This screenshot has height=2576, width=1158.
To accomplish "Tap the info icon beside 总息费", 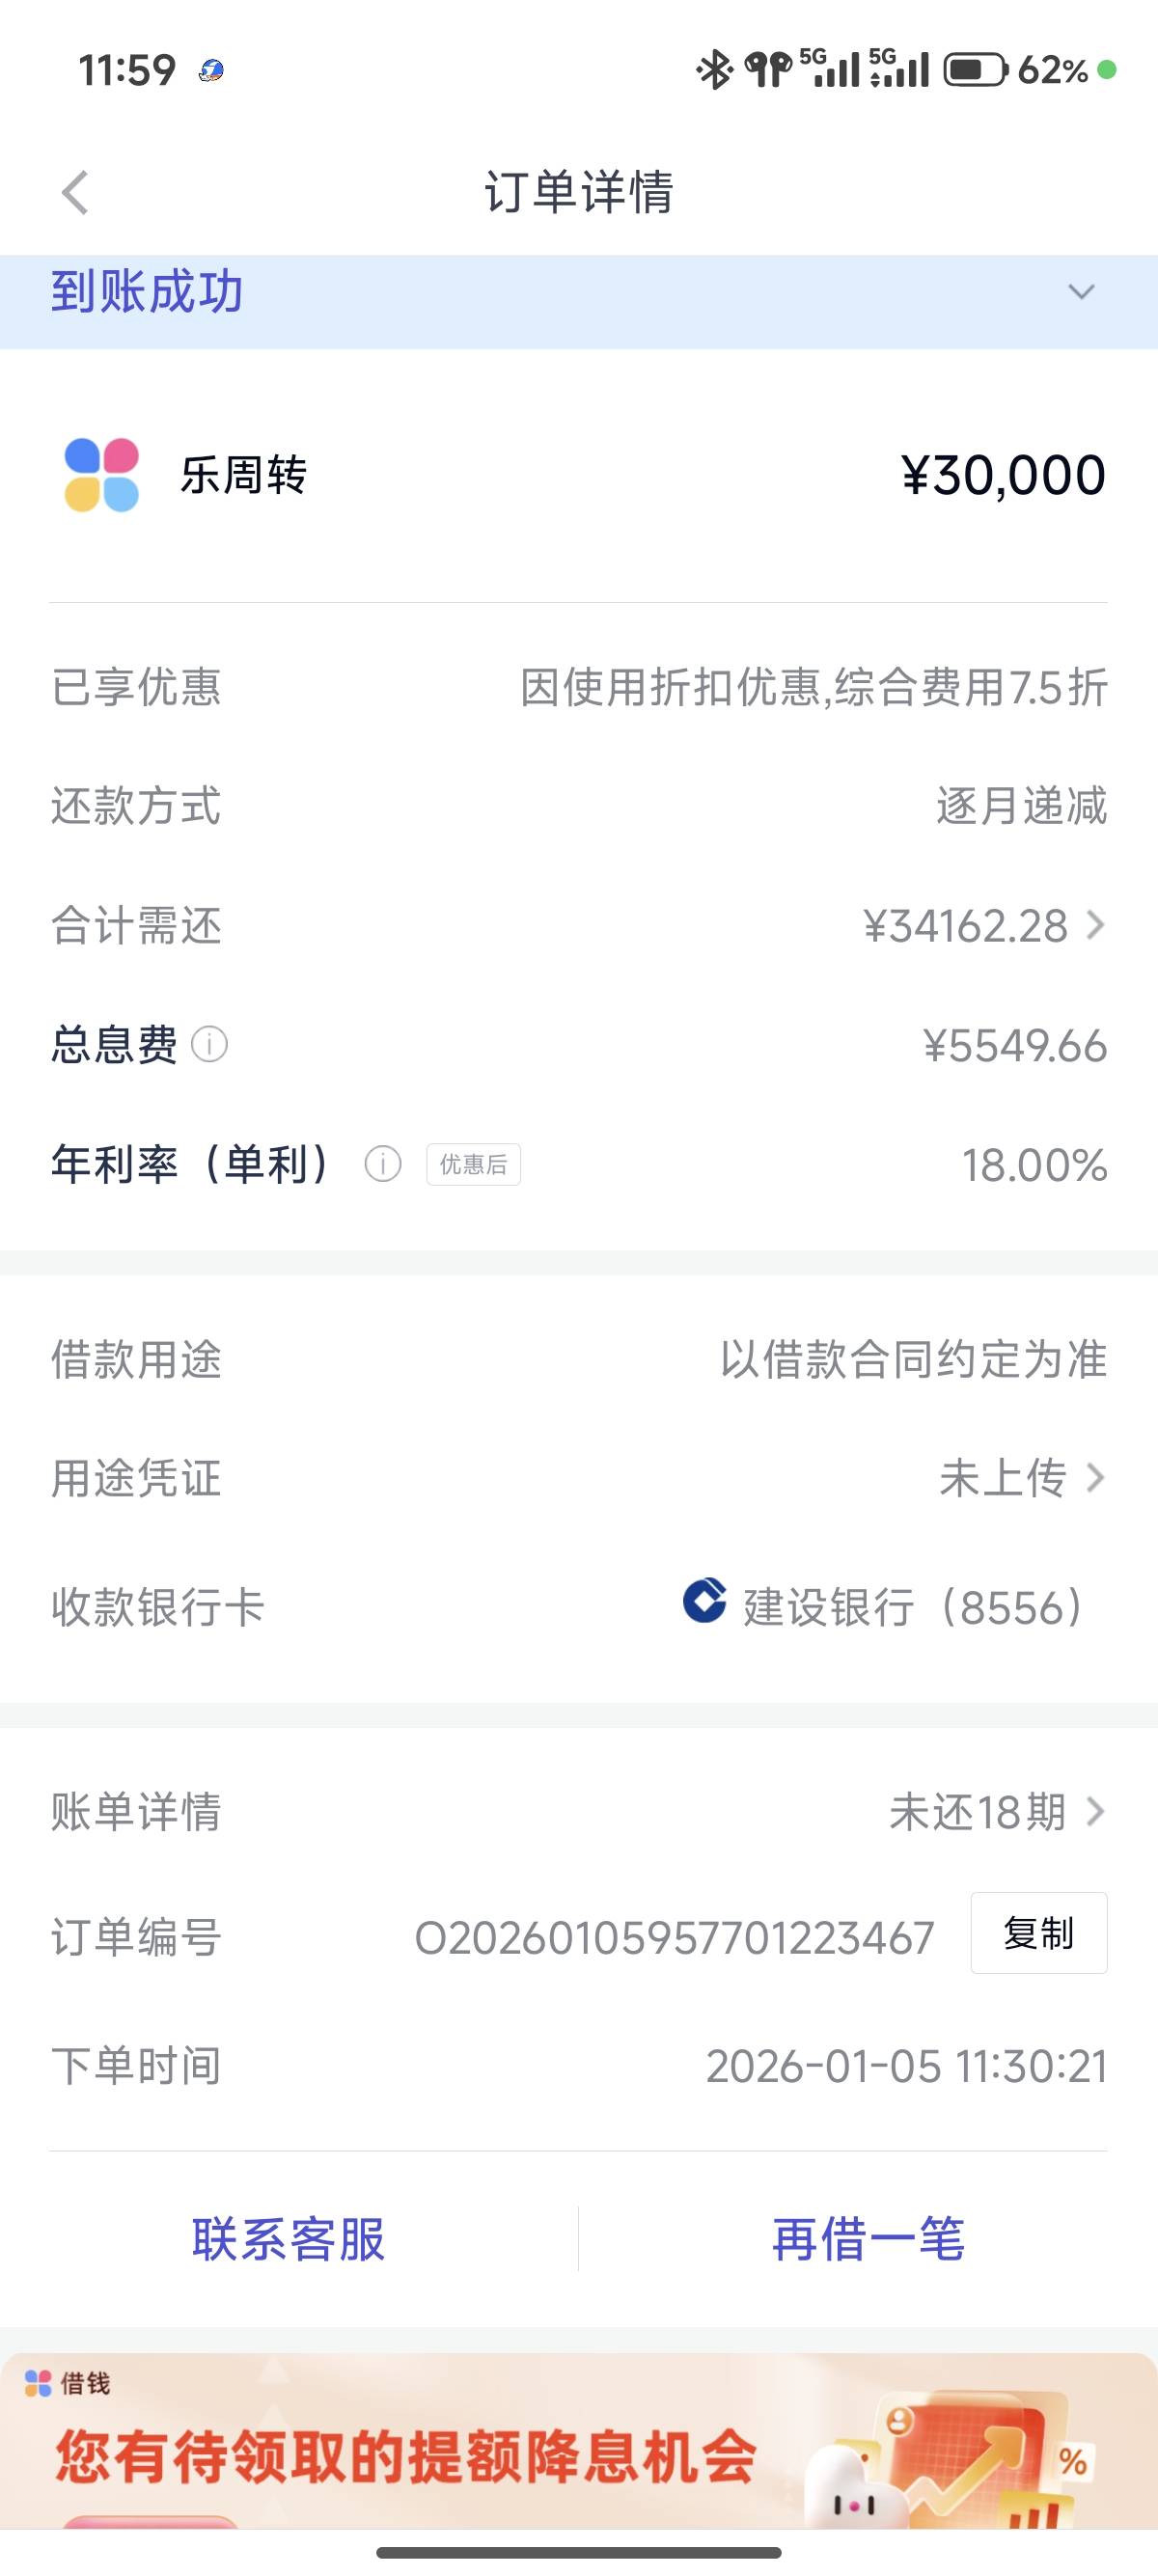I will pyautogui.click(x=209, y=1045).
